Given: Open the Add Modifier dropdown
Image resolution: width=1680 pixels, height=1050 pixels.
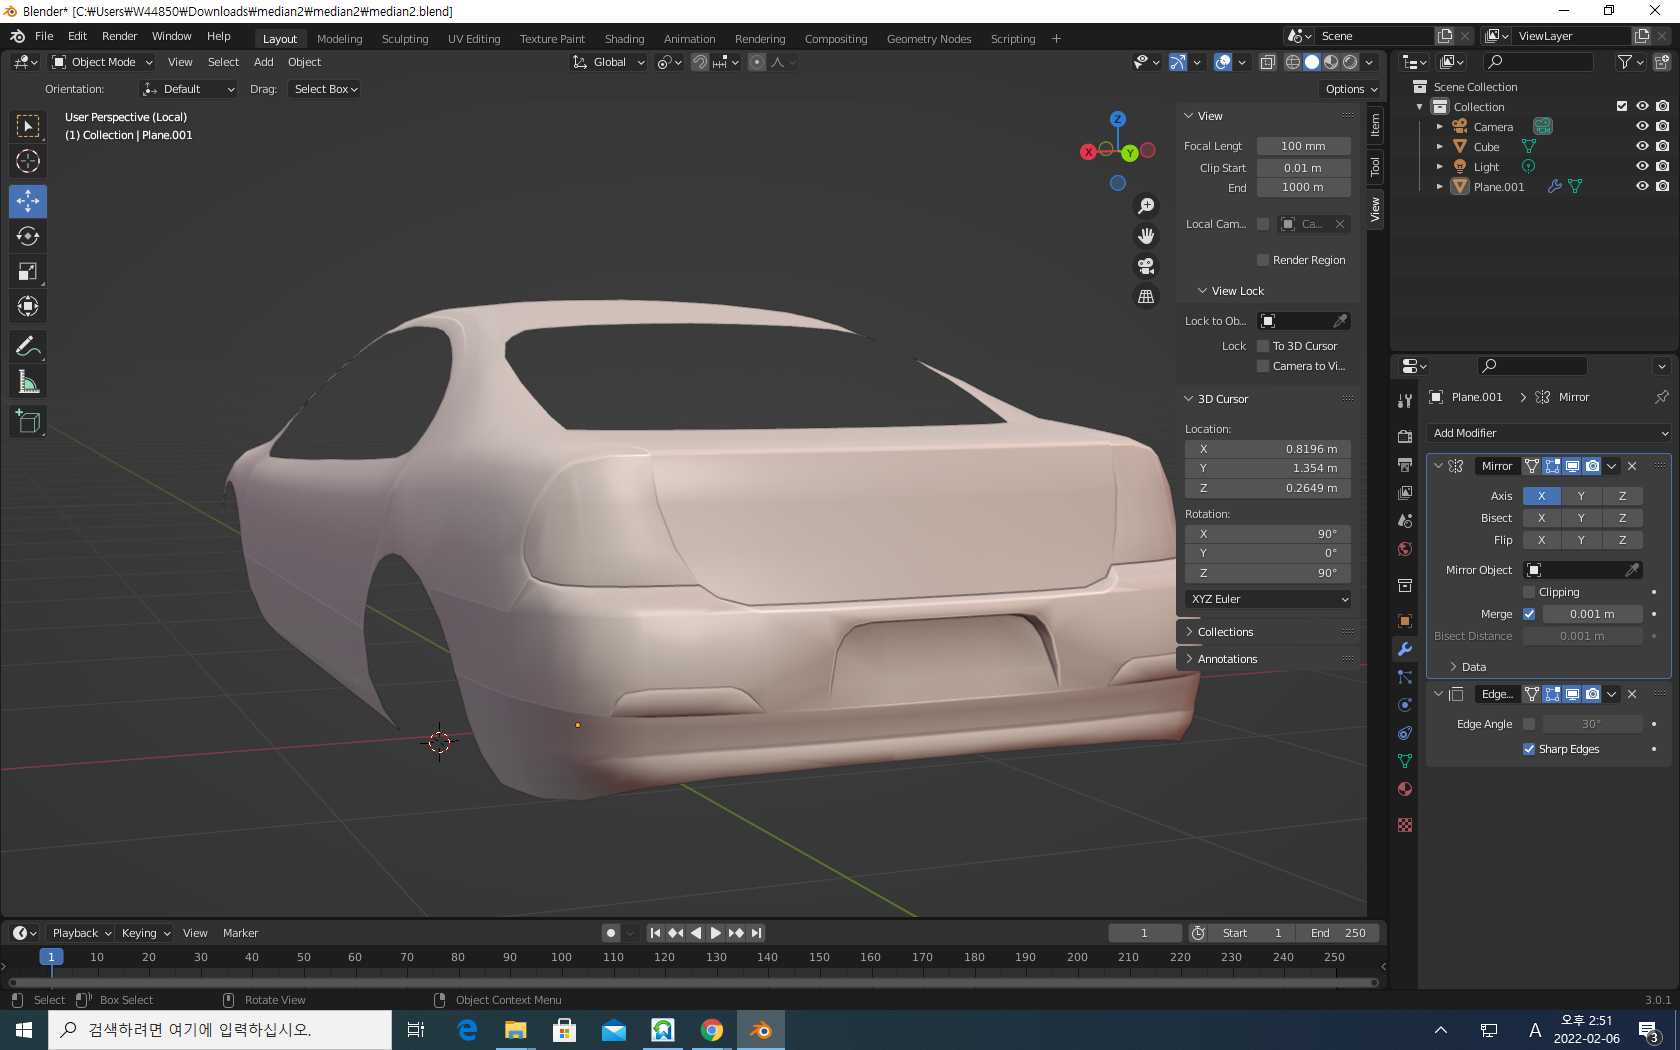Looking at the screenshot, I should tap(1549, 433).
